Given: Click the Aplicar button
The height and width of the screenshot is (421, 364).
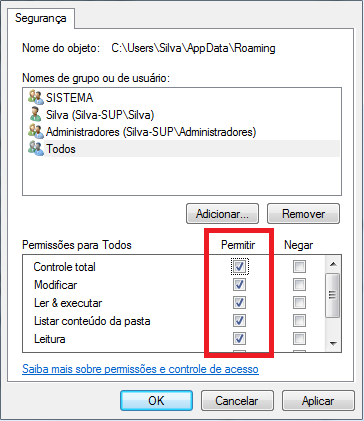Looking at the screenshot, I should 318,401.
